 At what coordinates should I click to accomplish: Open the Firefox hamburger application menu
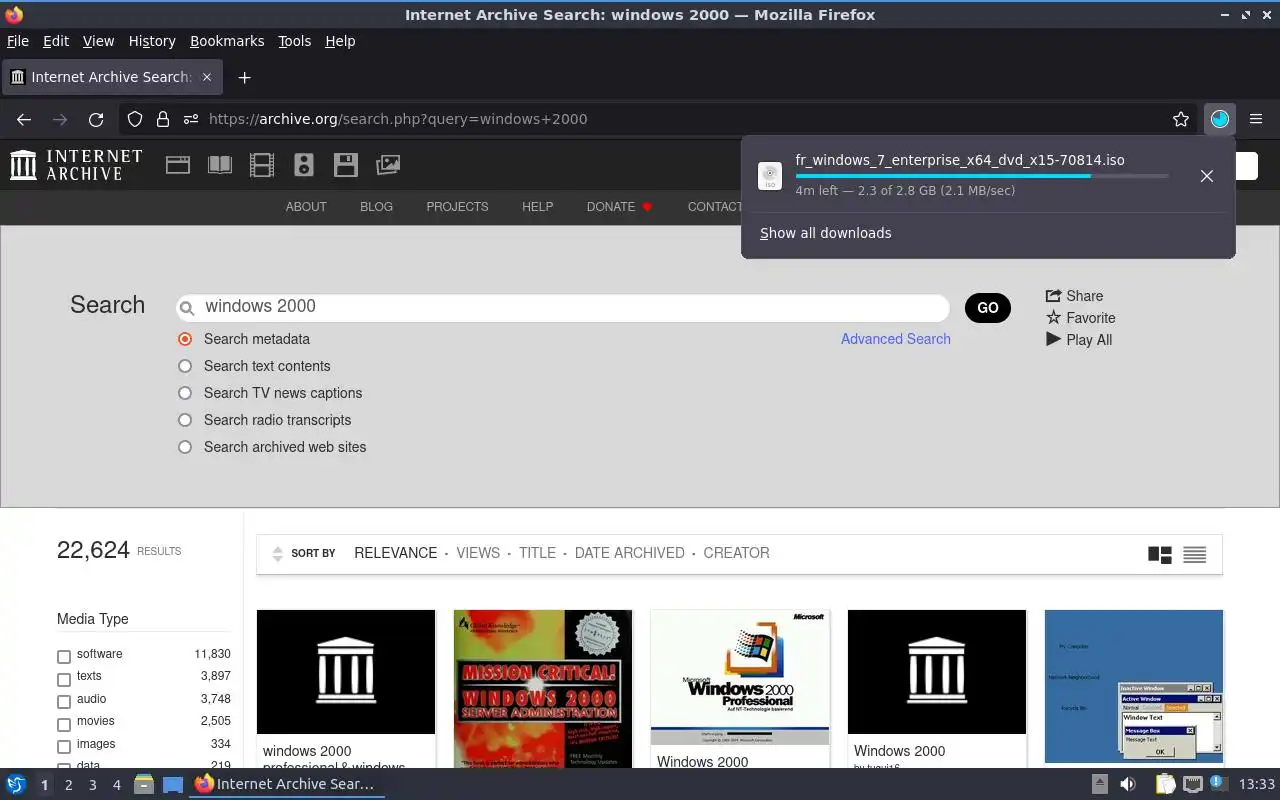(1256, 119)
